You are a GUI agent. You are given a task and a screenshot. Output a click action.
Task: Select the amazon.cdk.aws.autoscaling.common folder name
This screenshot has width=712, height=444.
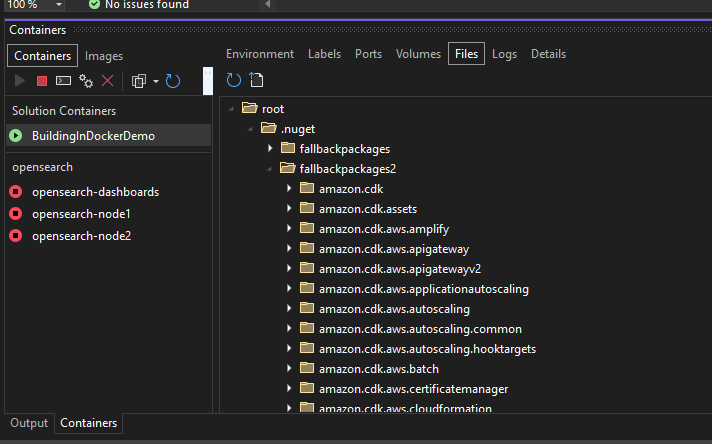[x=420, y=329]
